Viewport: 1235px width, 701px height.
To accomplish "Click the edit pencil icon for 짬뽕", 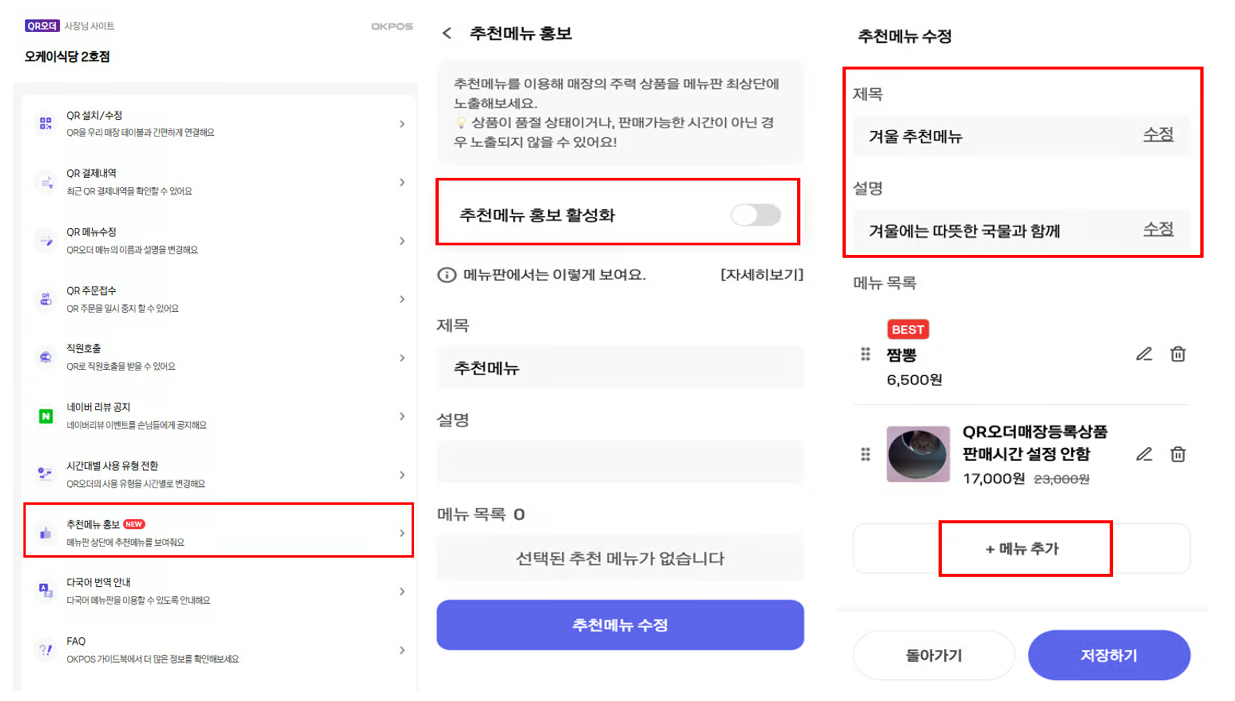I will 1144,354.
